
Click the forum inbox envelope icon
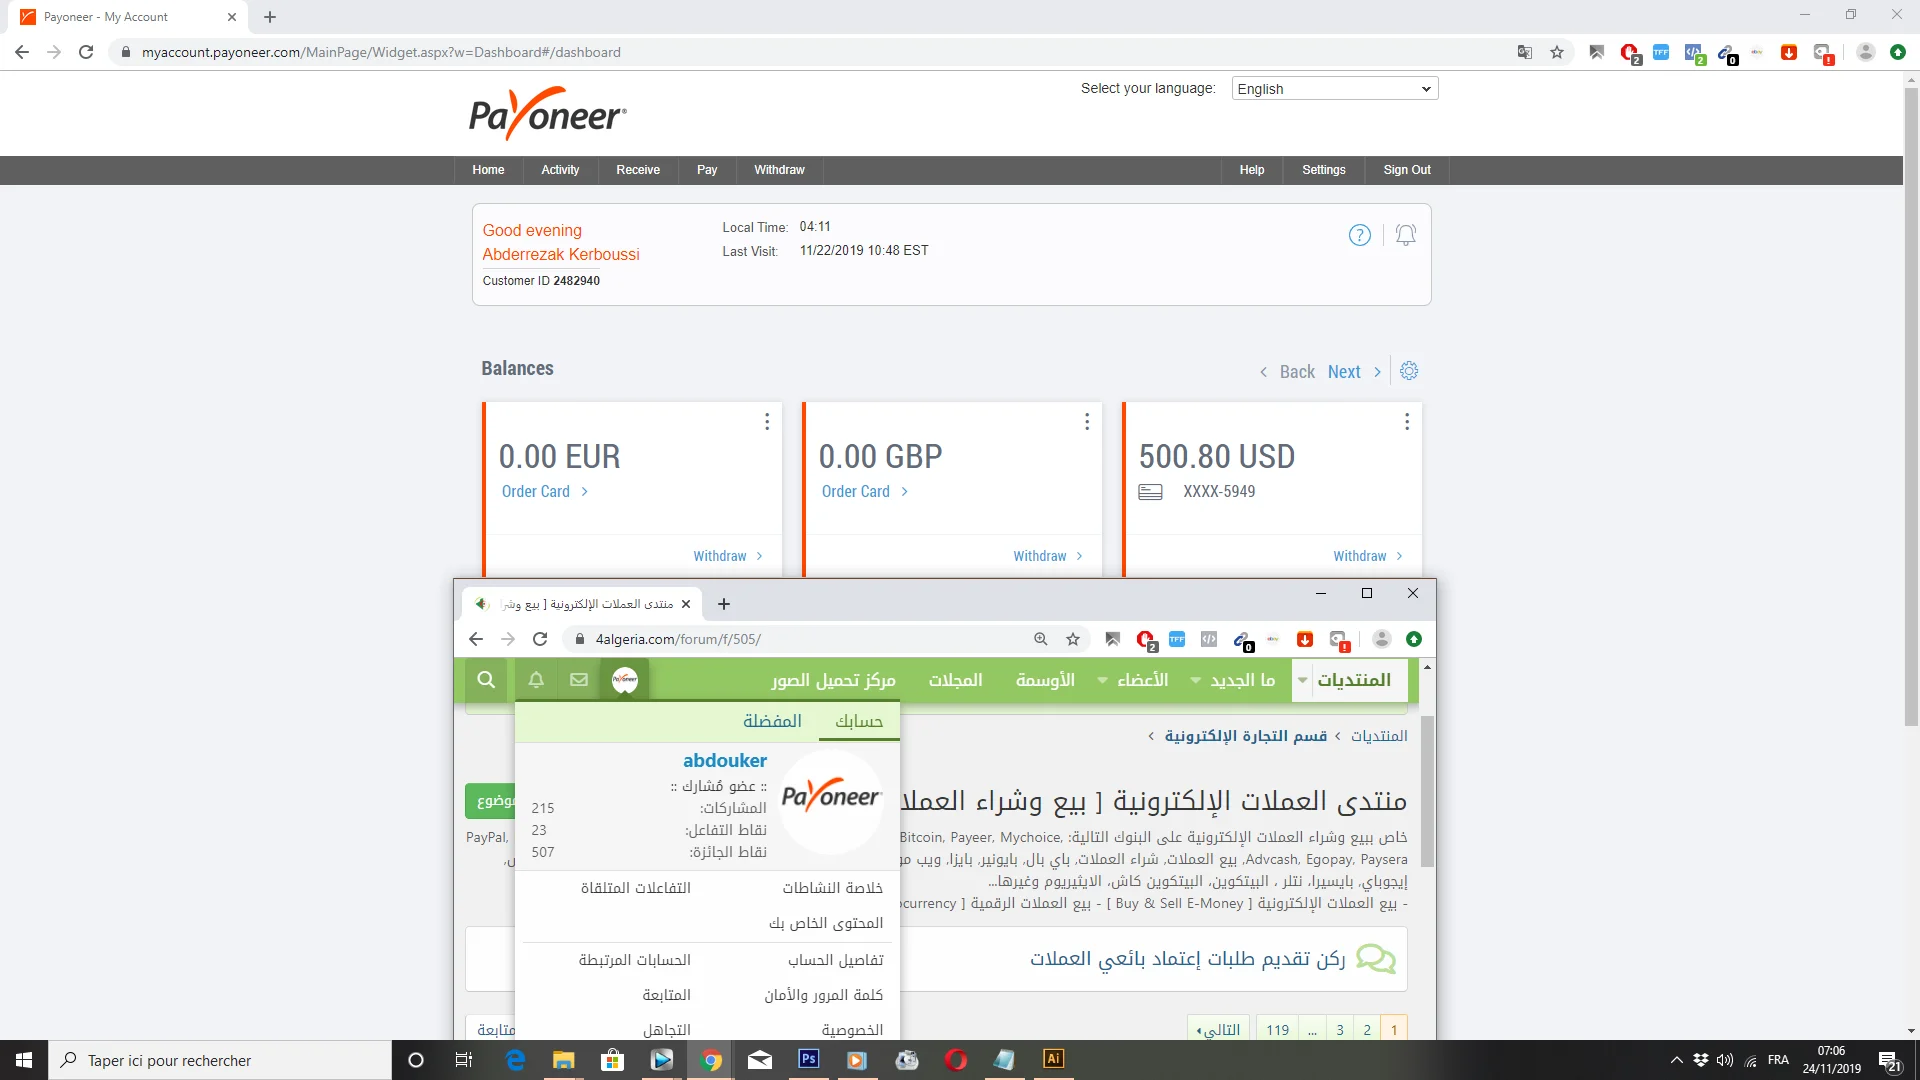[579, 680]
